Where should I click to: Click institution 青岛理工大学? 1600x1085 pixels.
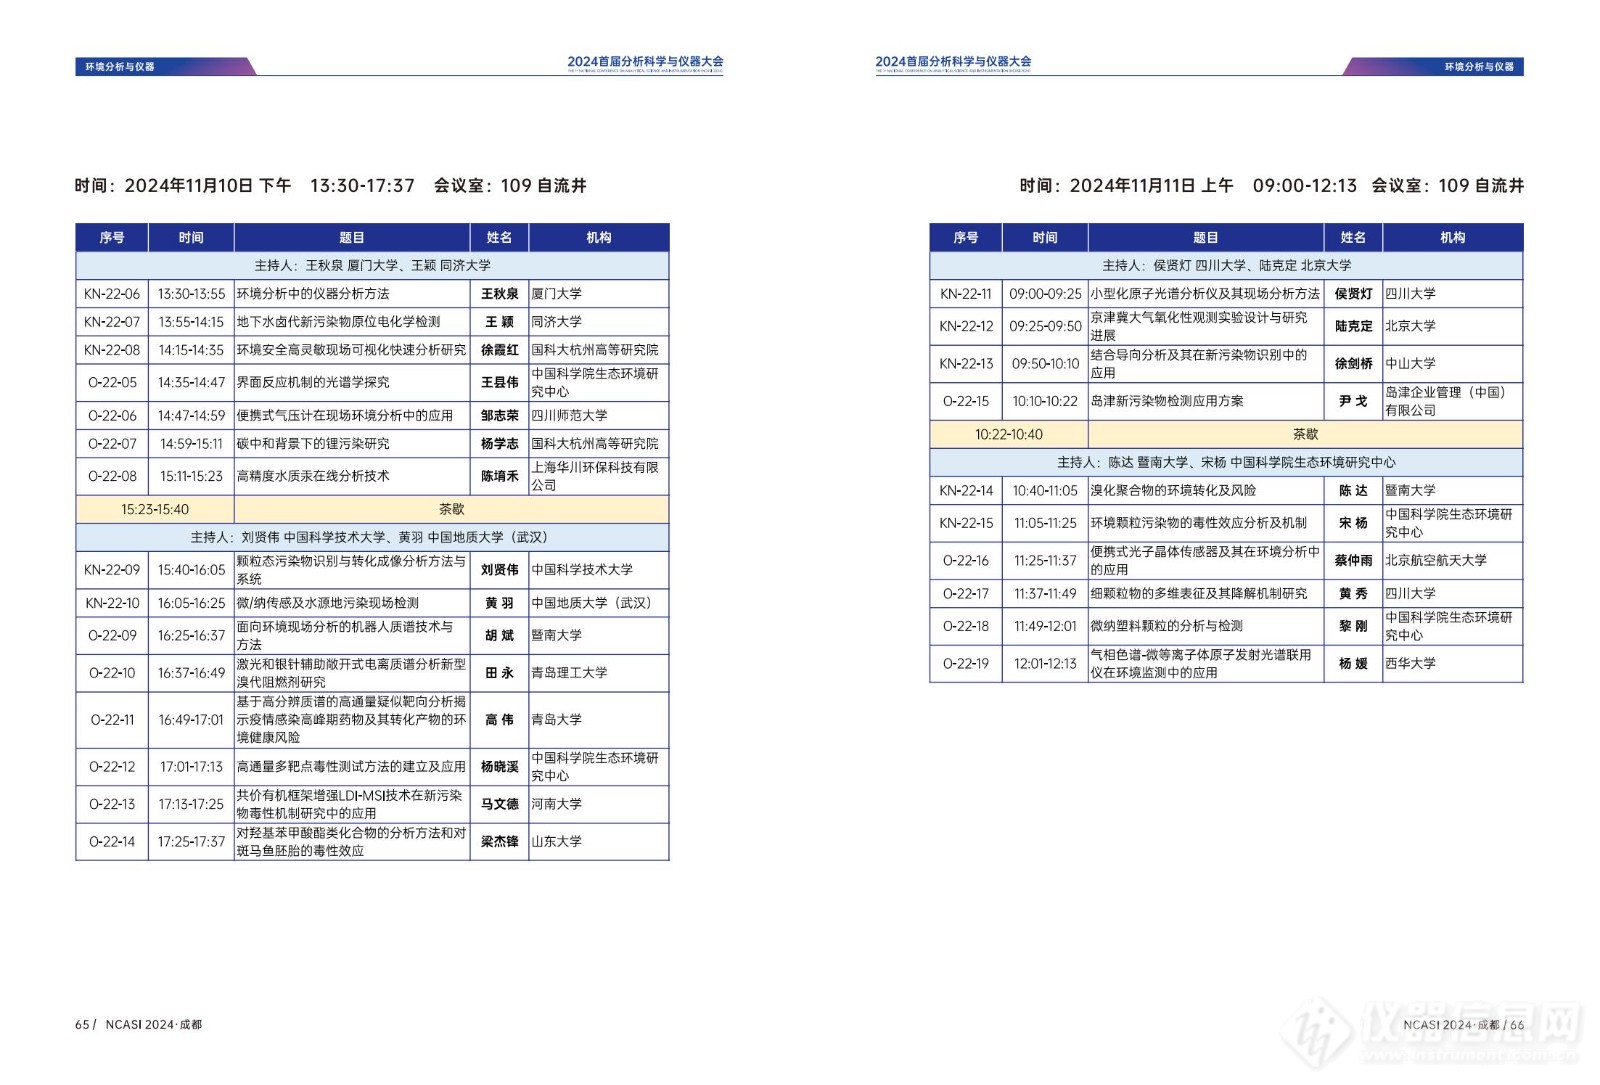(x=569, y=673)
